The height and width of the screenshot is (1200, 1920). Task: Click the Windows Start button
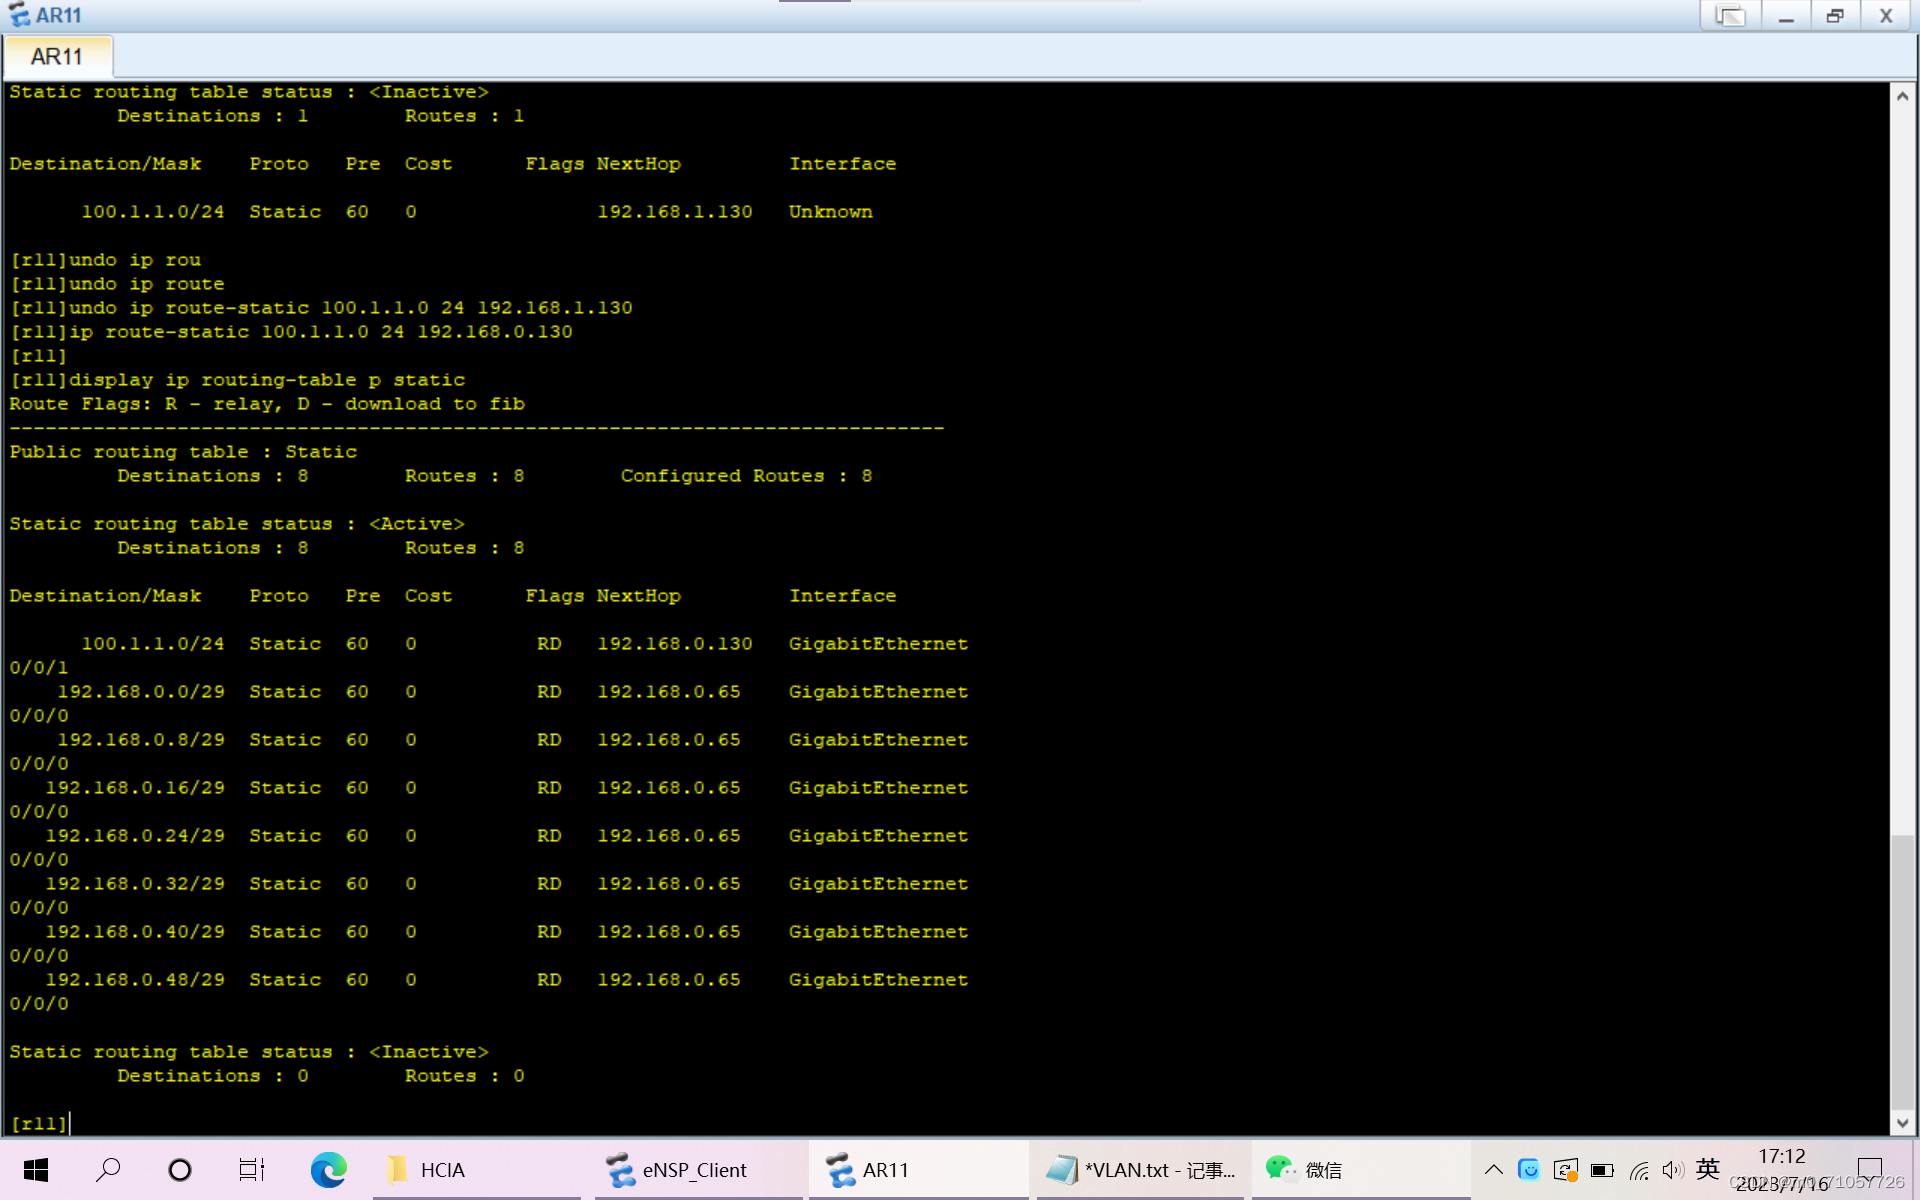pyautogui.click(x=36, y=1169)
